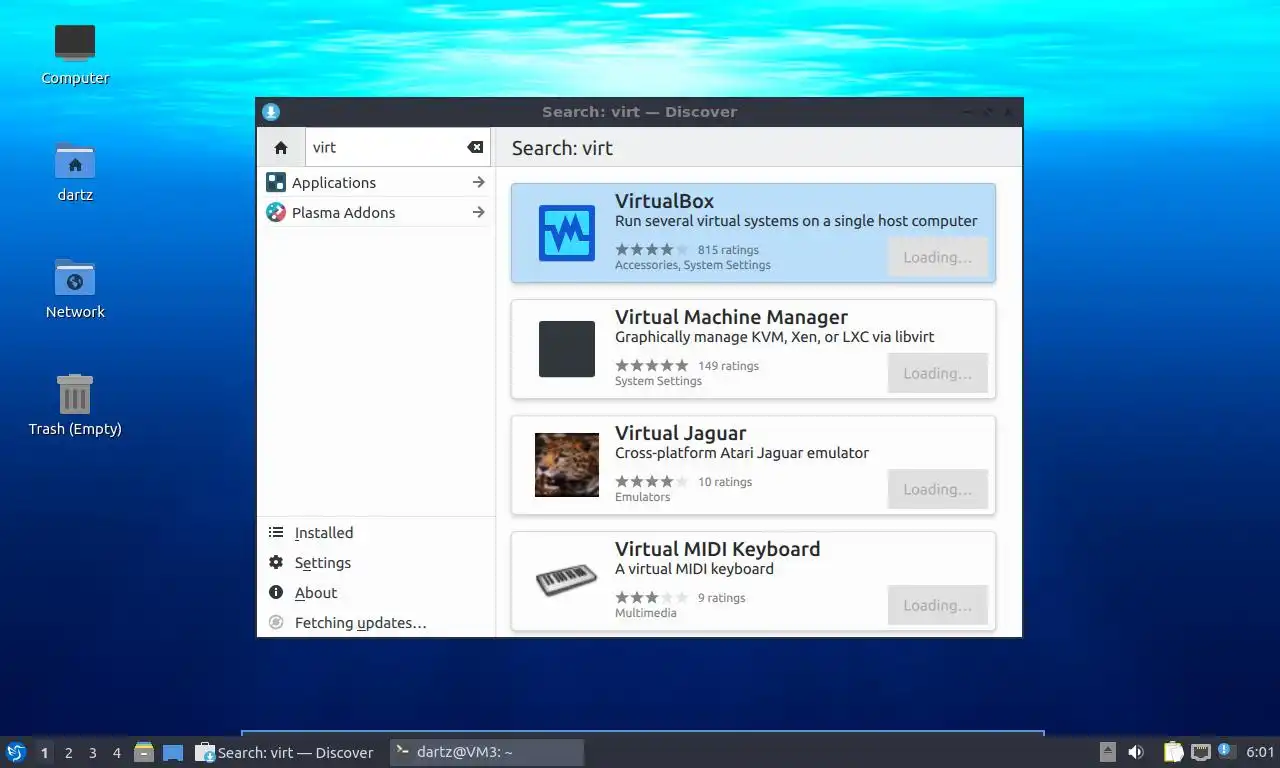The height and width of the screenshot is (768, 1280).
Task: Select the Discover taskbar window button
Action: click(285, 752)
